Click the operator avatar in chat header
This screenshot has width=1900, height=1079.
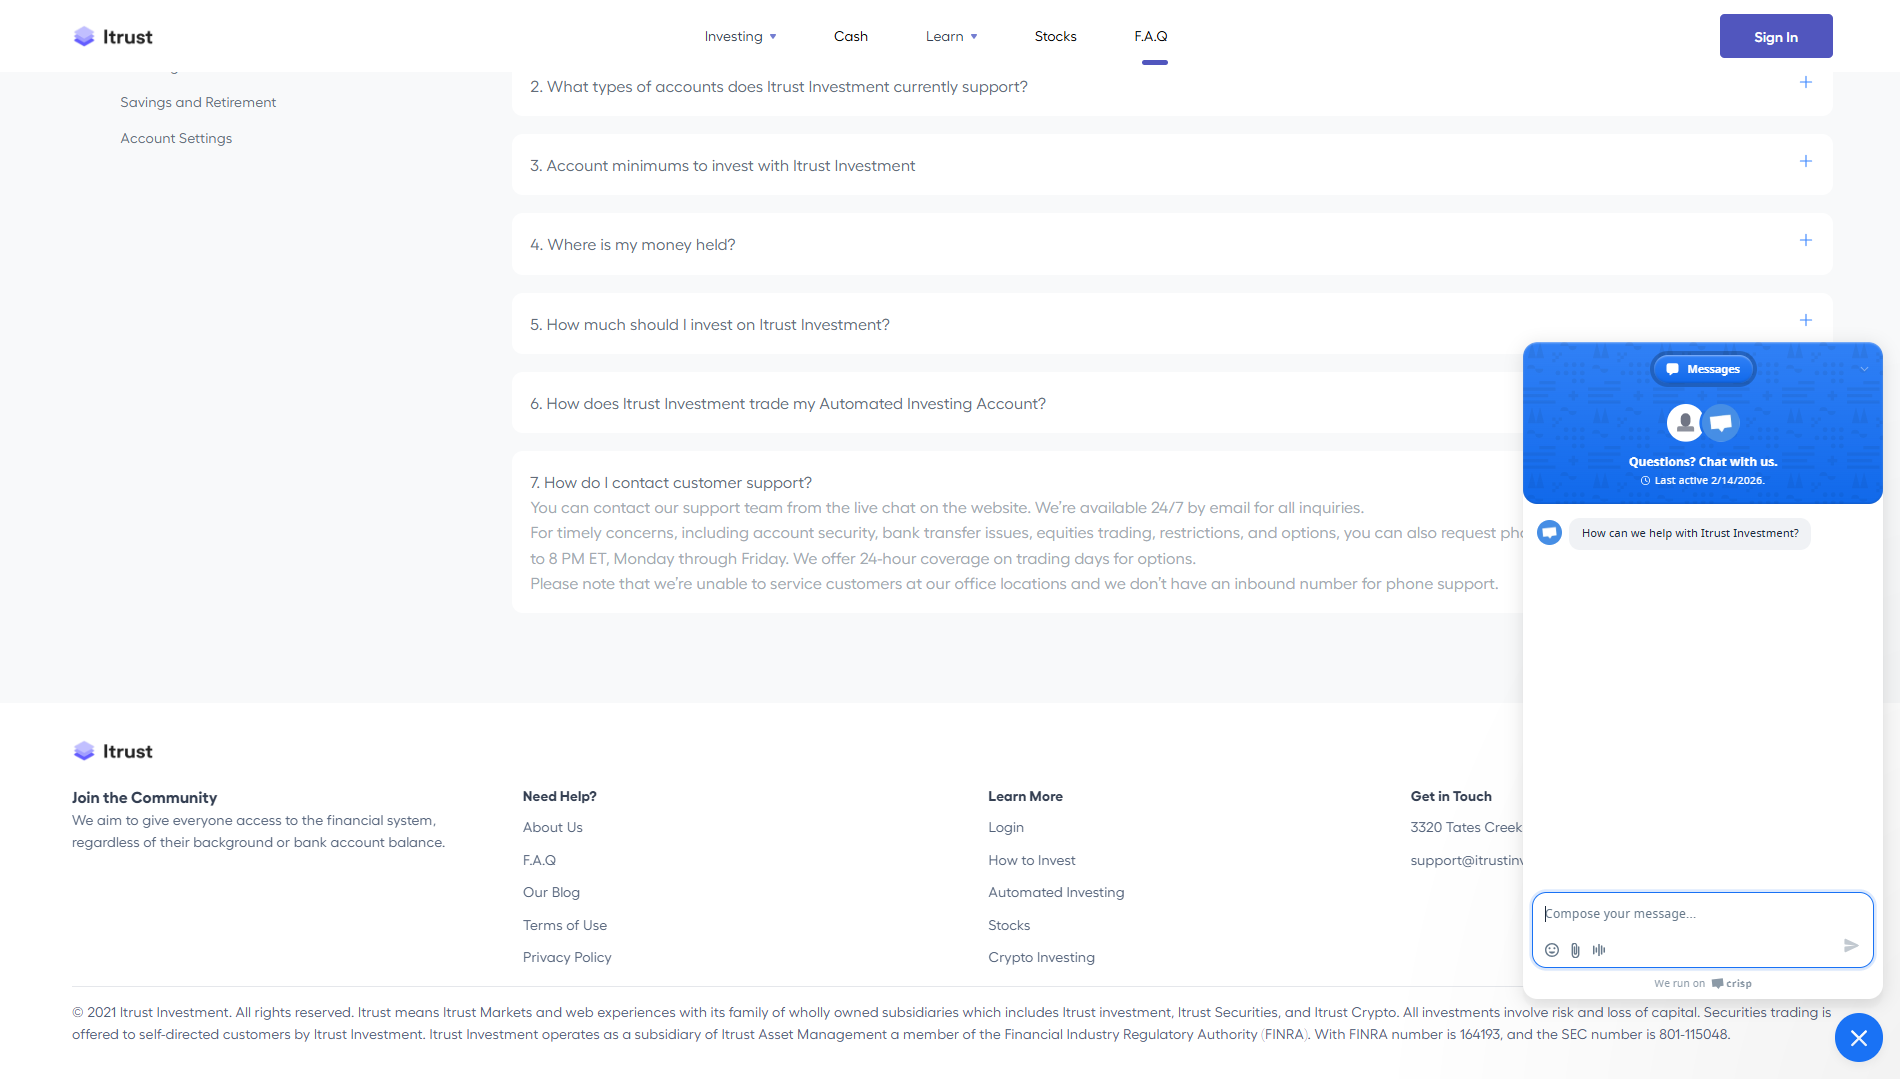click(1685, 422)
